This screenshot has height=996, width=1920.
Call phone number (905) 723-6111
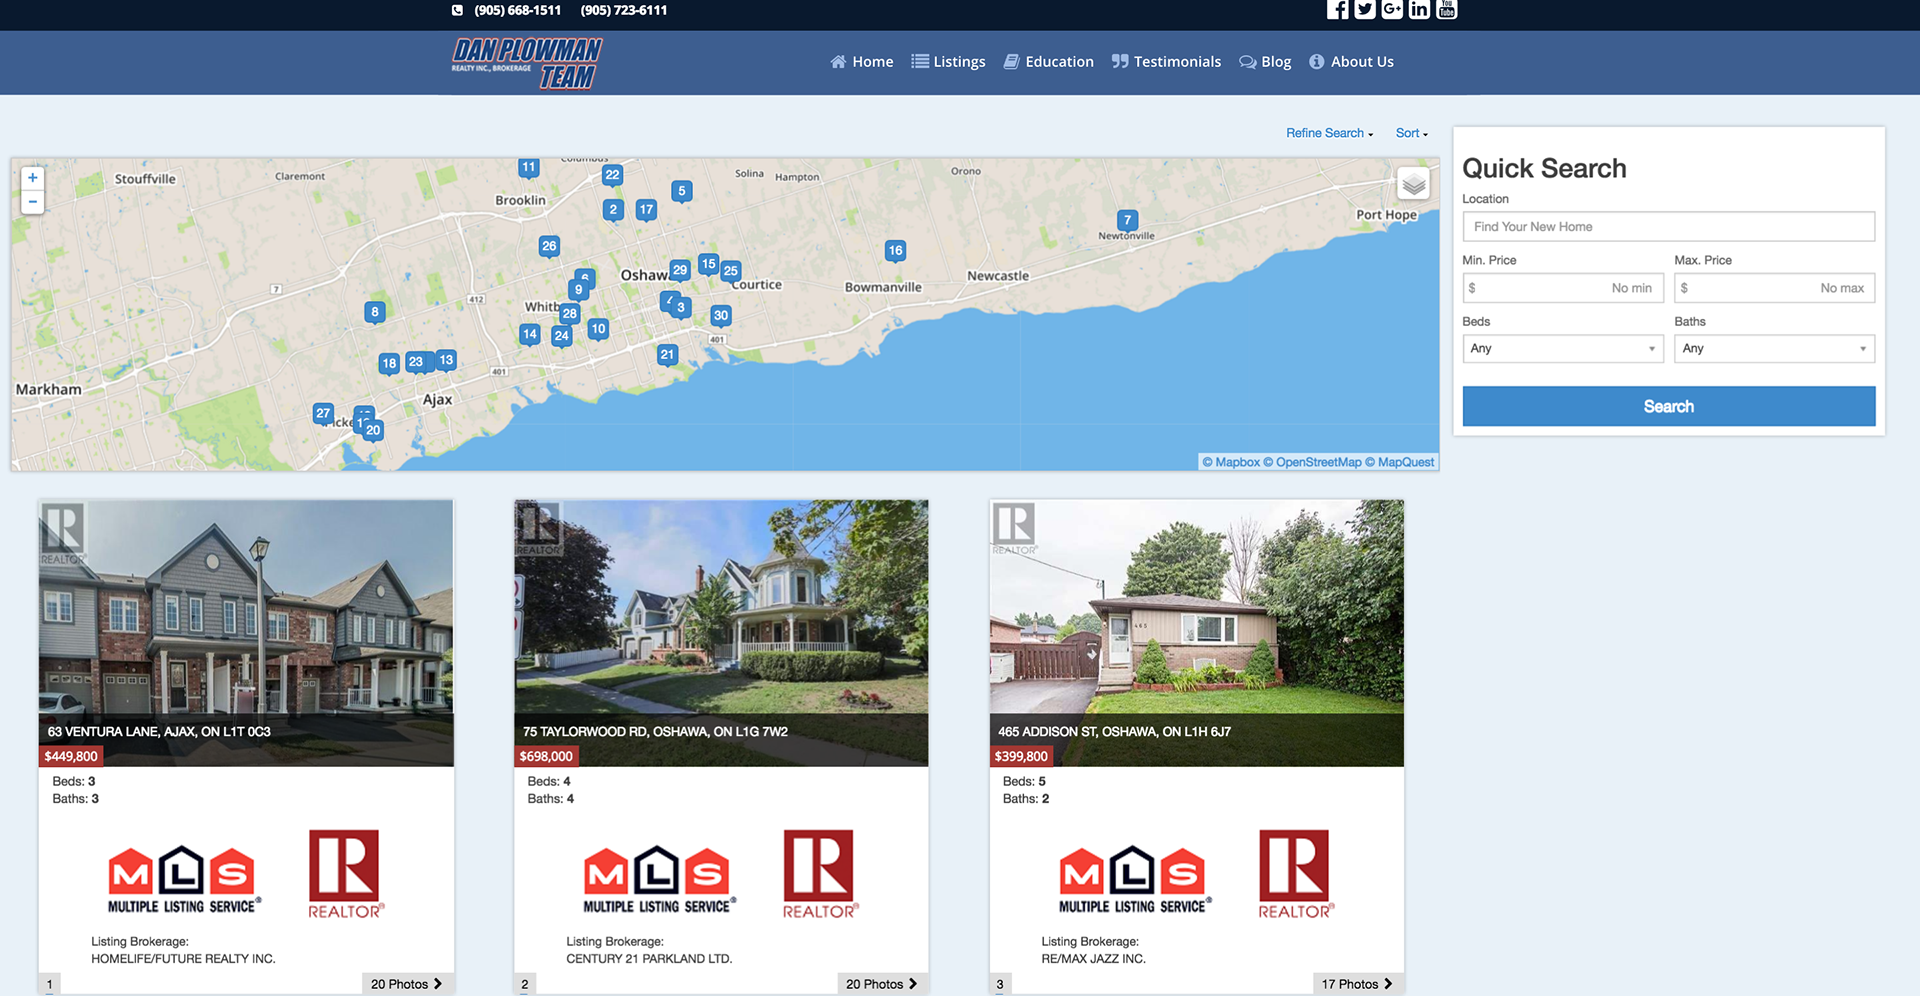624,10
